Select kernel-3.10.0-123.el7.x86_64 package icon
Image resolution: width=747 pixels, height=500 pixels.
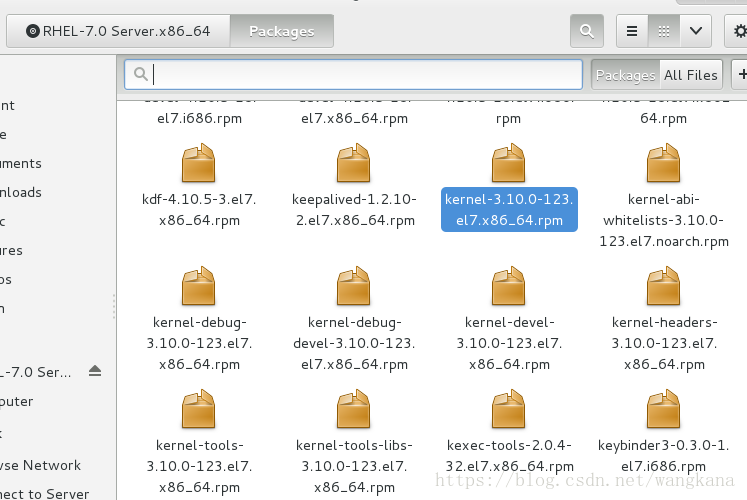tap(508, 163)
